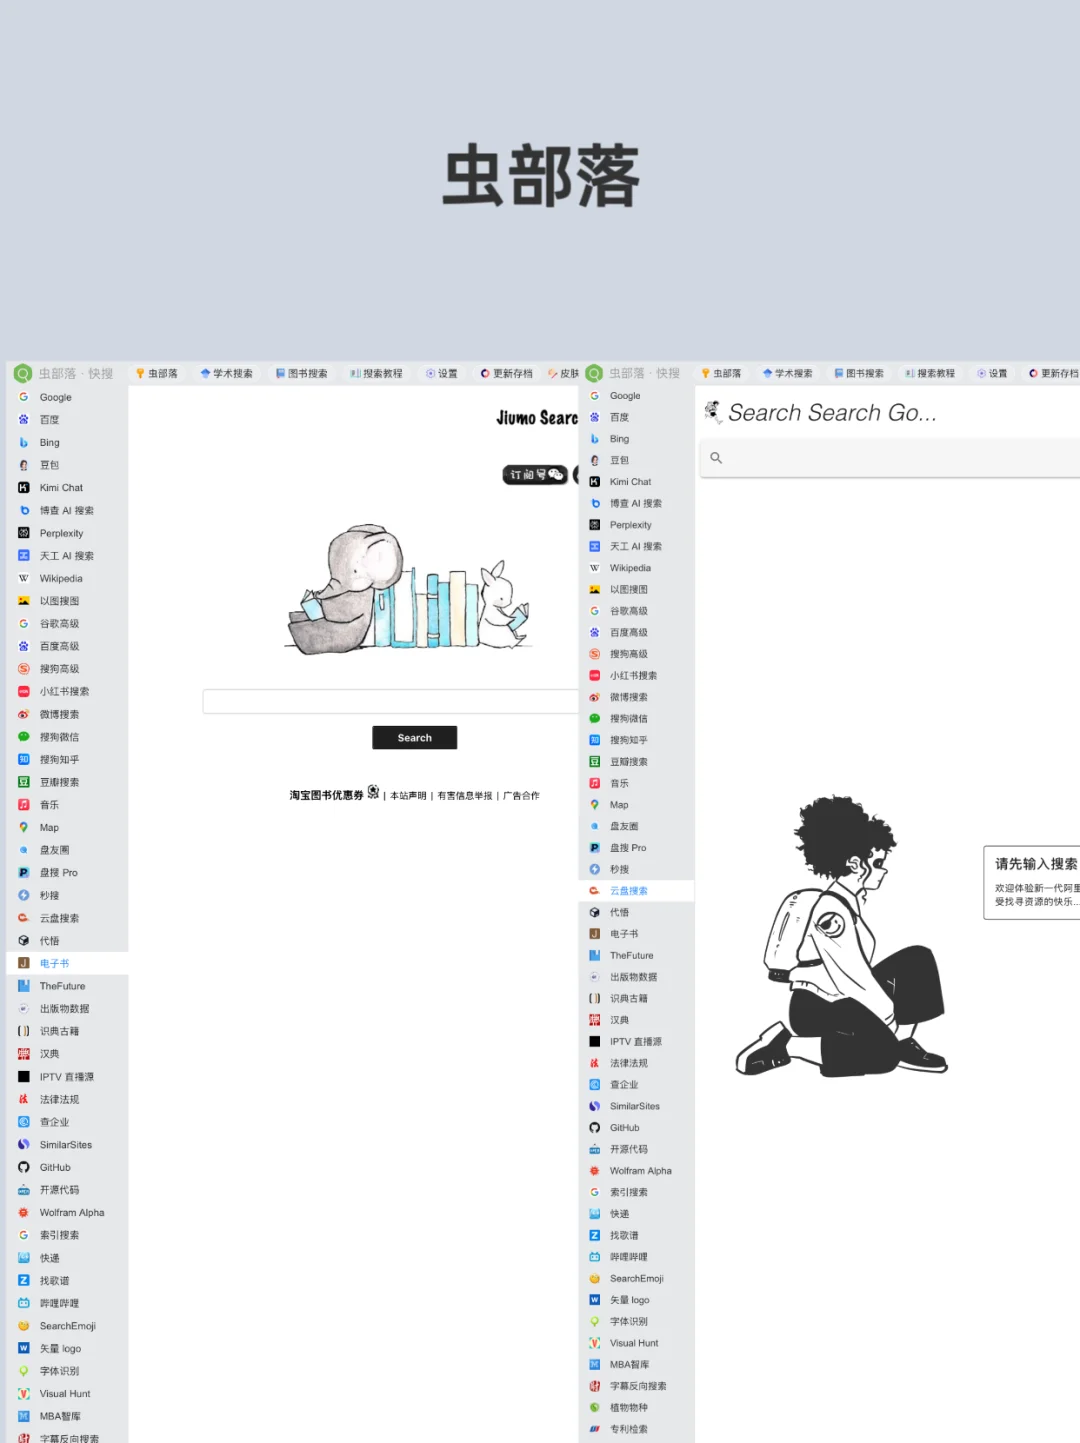Open the 广告合作 footer link

[521, 796]
